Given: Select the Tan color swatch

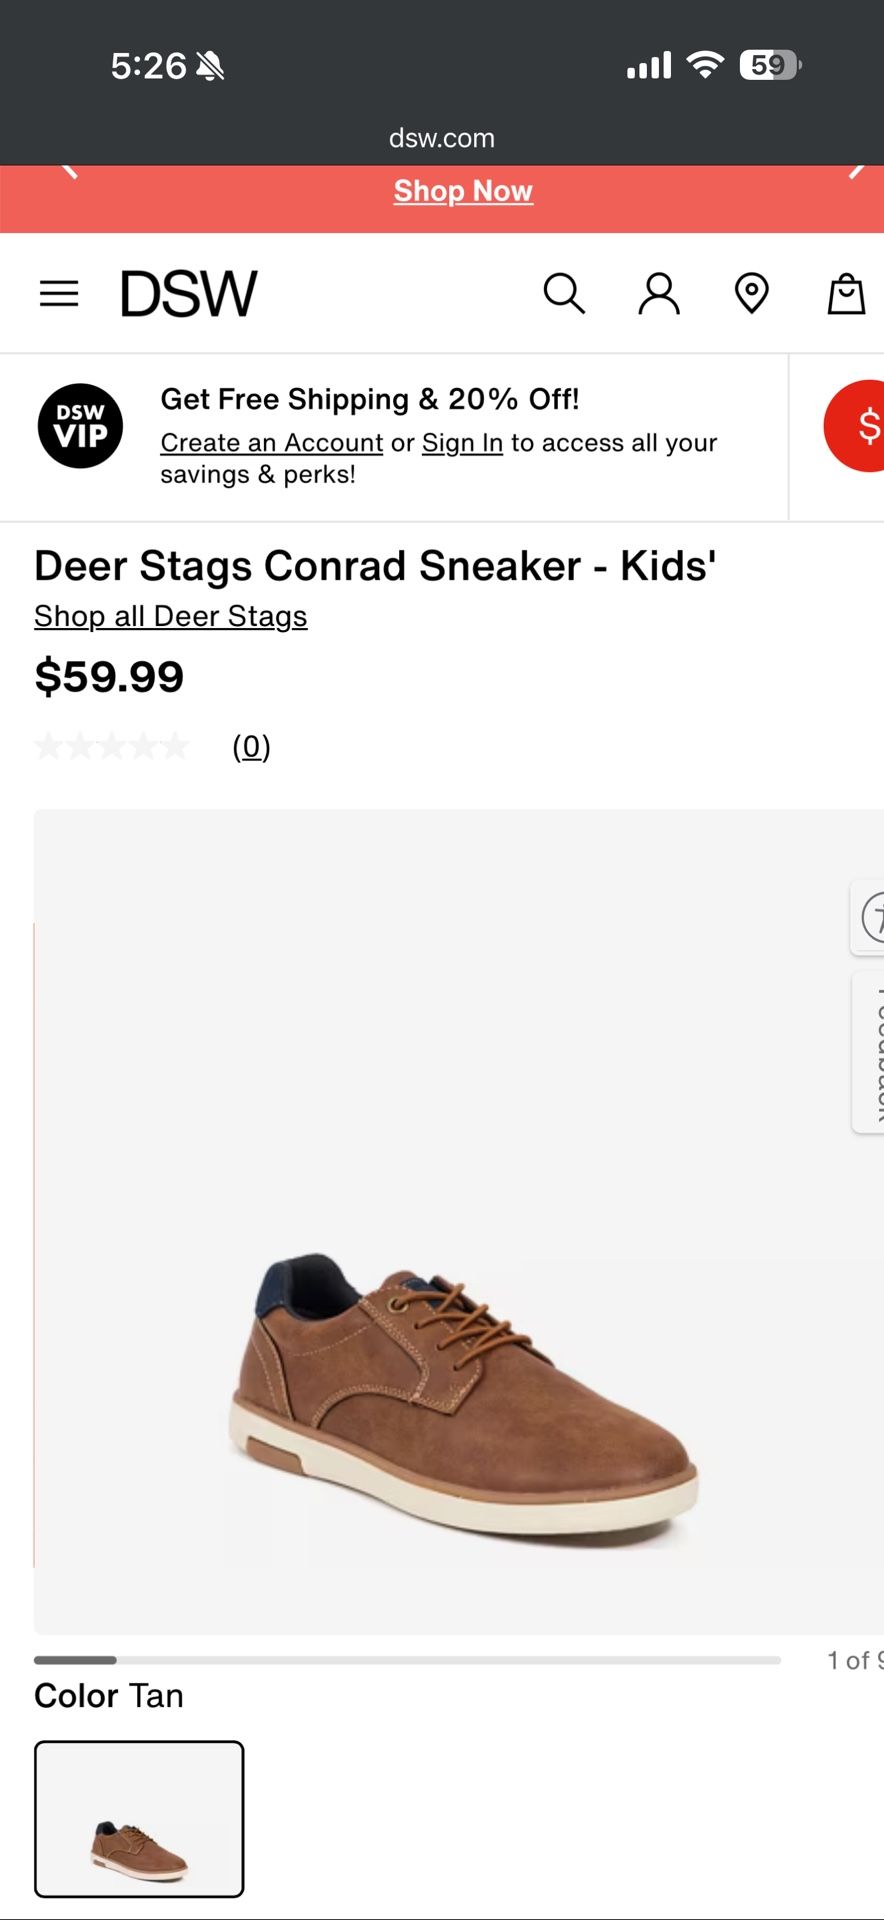Looking at the screenshot, I should pos(139,1819).
